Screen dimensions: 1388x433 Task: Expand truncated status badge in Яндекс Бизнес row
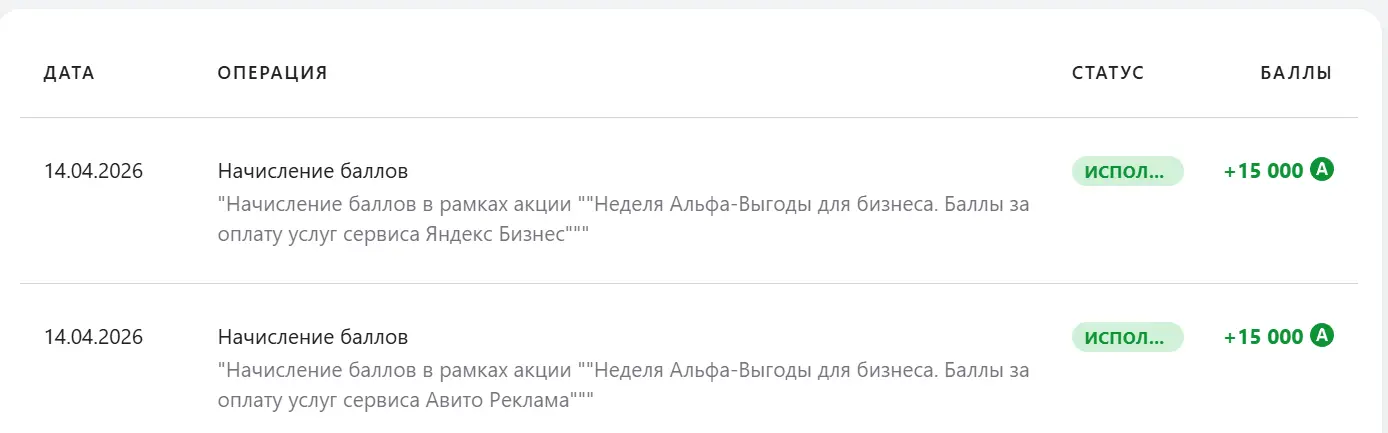(1127, 171)
